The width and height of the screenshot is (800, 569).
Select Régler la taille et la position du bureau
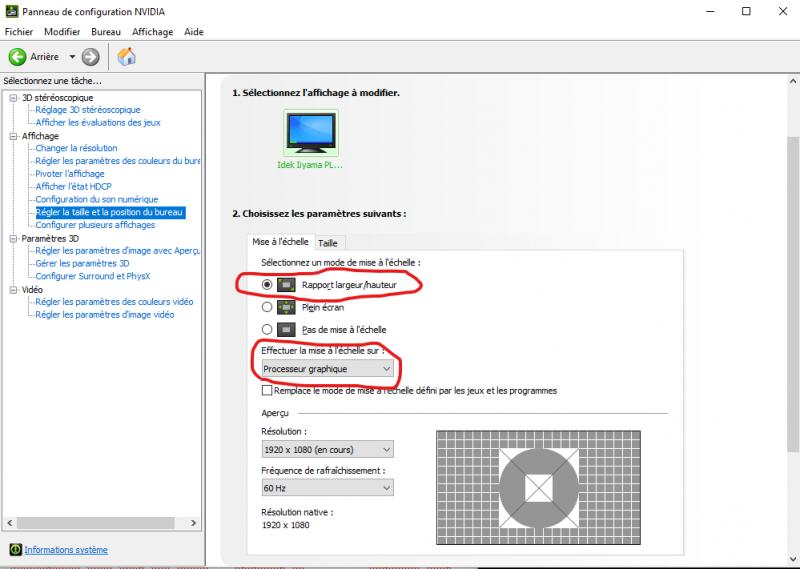pos(110,212)
